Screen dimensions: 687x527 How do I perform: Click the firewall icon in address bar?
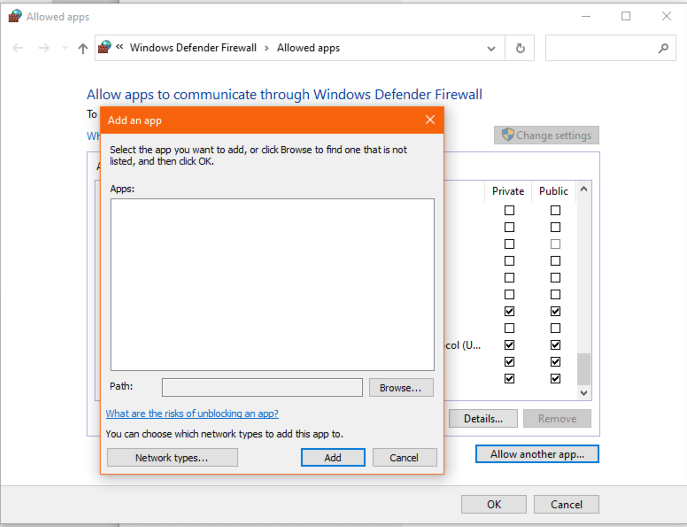(x=104, y=47)
